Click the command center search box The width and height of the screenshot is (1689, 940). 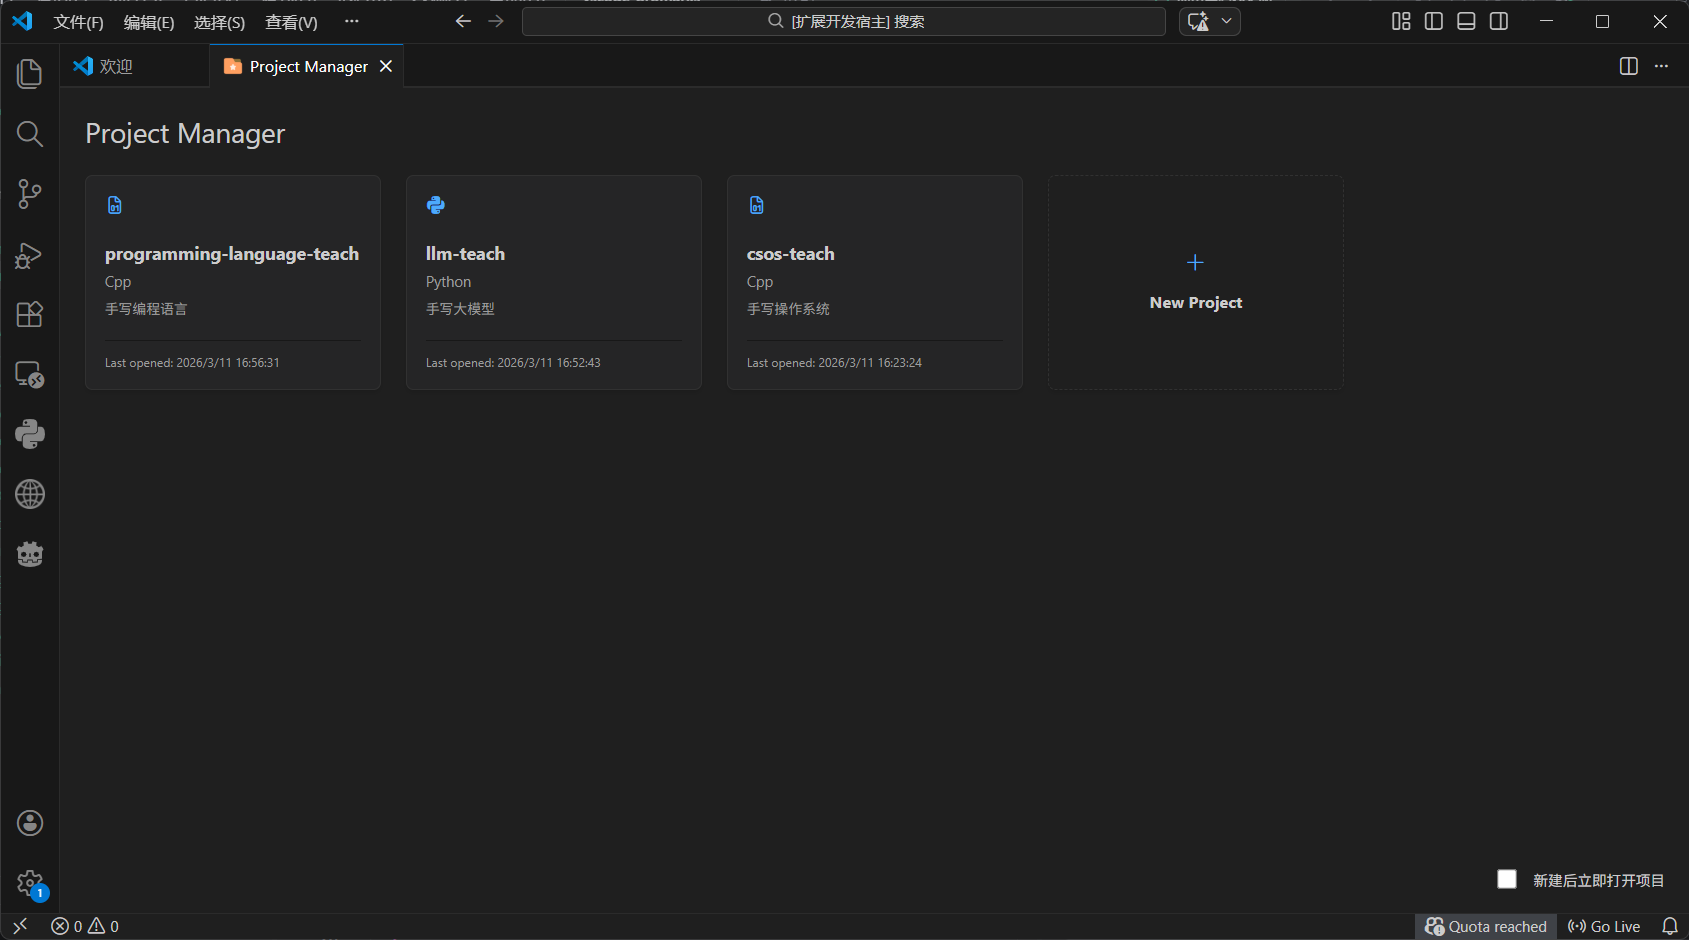click(844, 21)
